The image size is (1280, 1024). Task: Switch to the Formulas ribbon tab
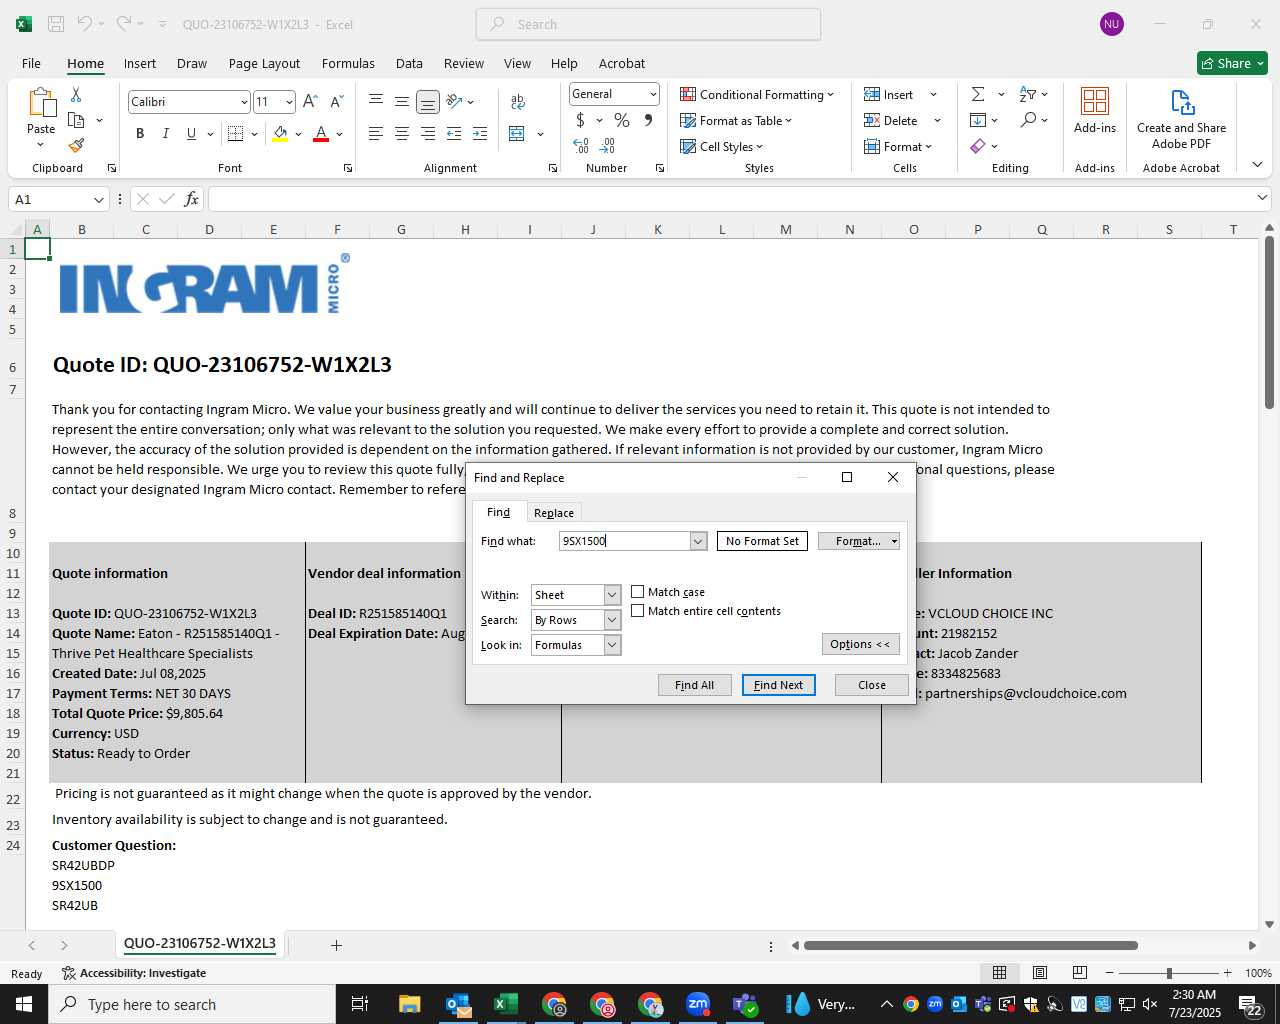pos(348,63)
